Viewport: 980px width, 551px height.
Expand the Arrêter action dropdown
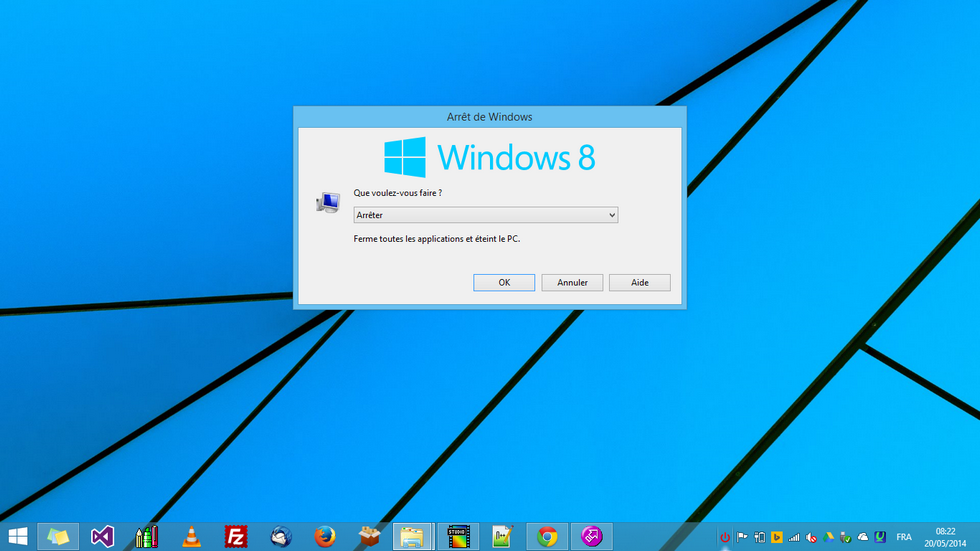(486, 215)
